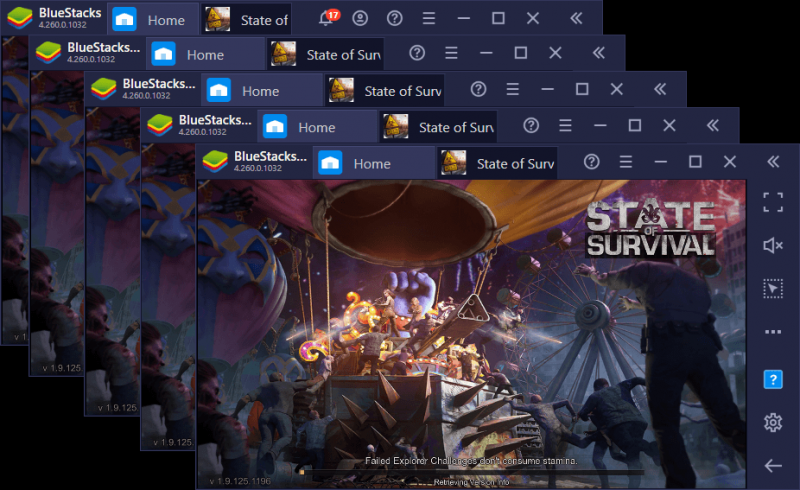Select State of Sur tab in the fourth window

(438, 127)
